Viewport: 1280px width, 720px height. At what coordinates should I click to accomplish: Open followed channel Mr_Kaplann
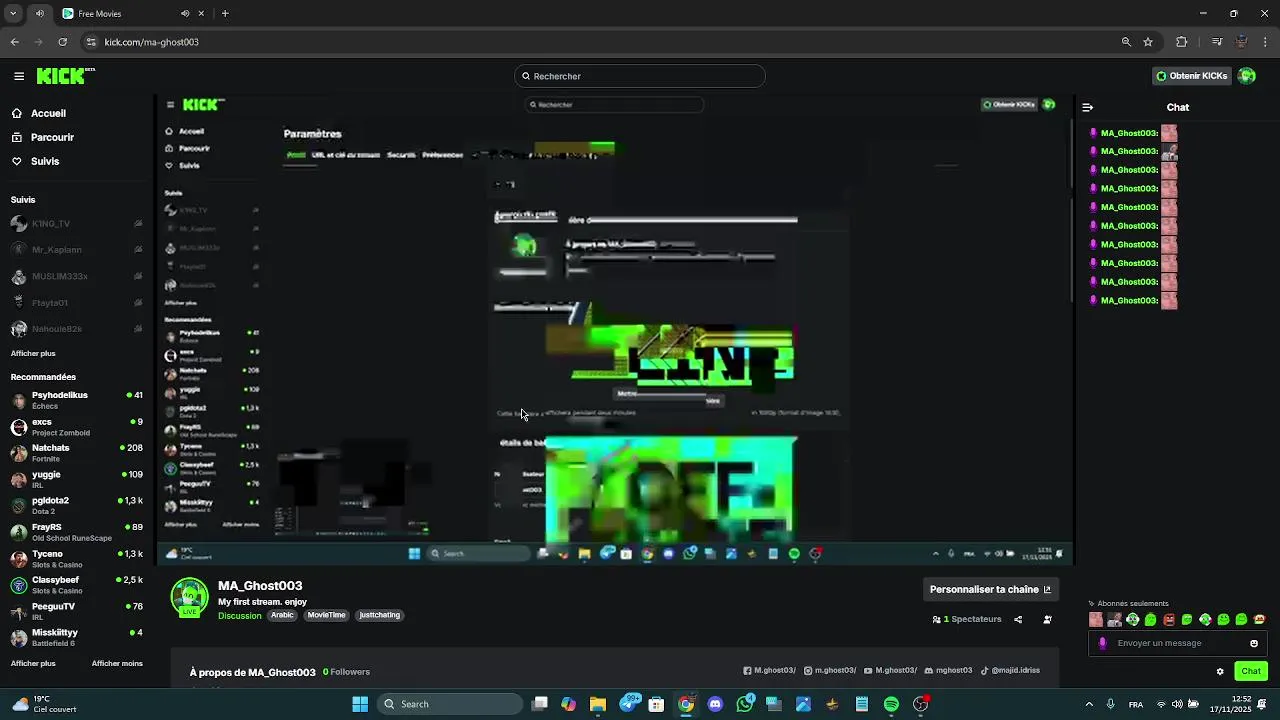tap(76, 250)
